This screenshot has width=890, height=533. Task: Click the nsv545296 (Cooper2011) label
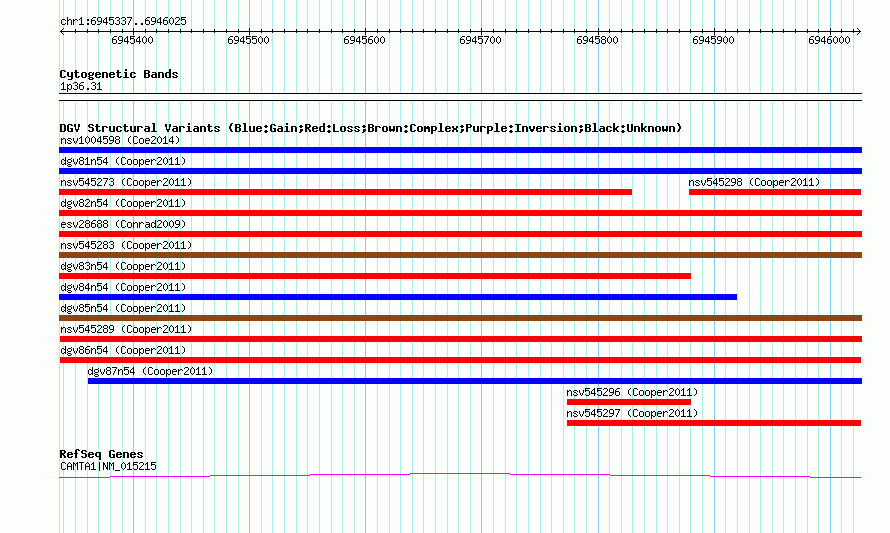click(632, 392)
